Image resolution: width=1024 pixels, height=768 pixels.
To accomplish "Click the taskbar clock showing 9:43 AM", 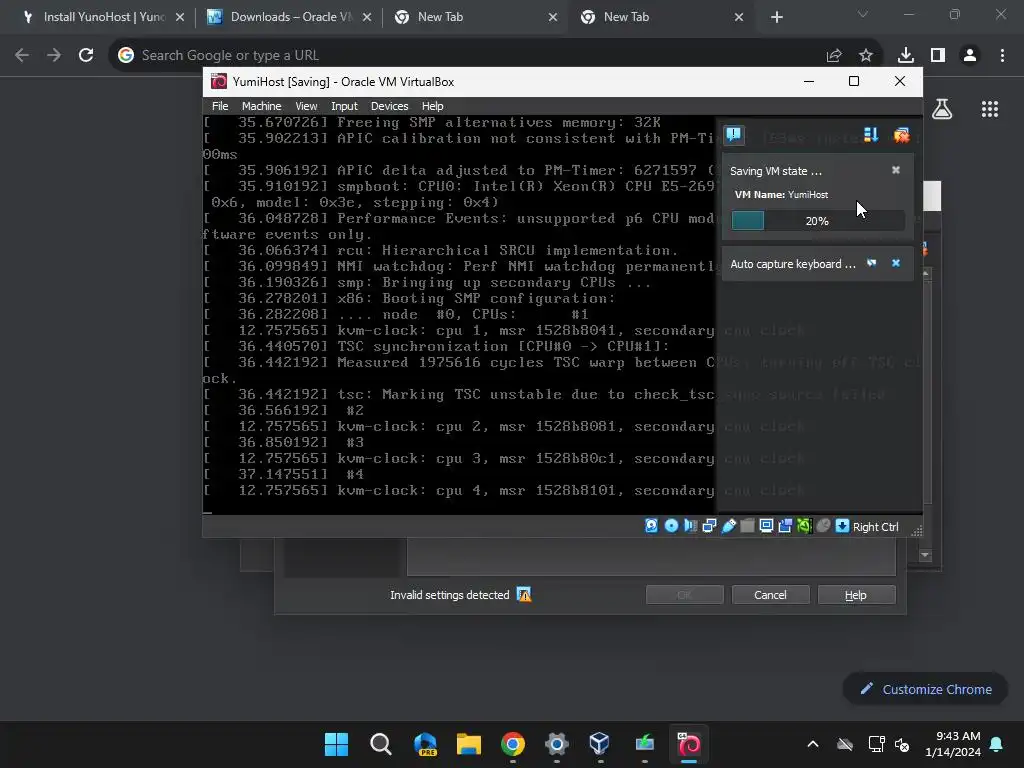I will pos(953,744).
